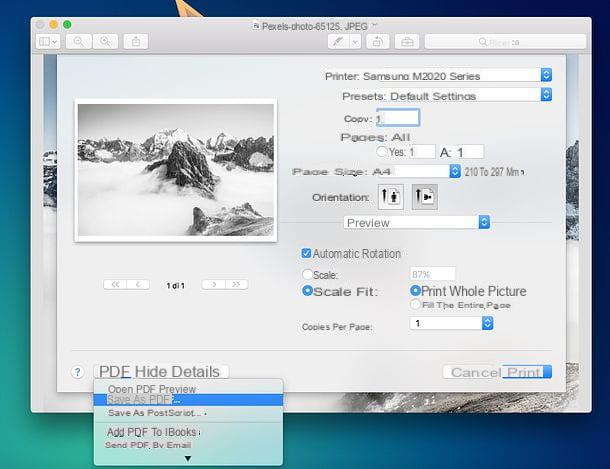The height and width of the screenshot is (469, 610).
Task: Click the green maximize window button
Action: [x=67, y=24]
